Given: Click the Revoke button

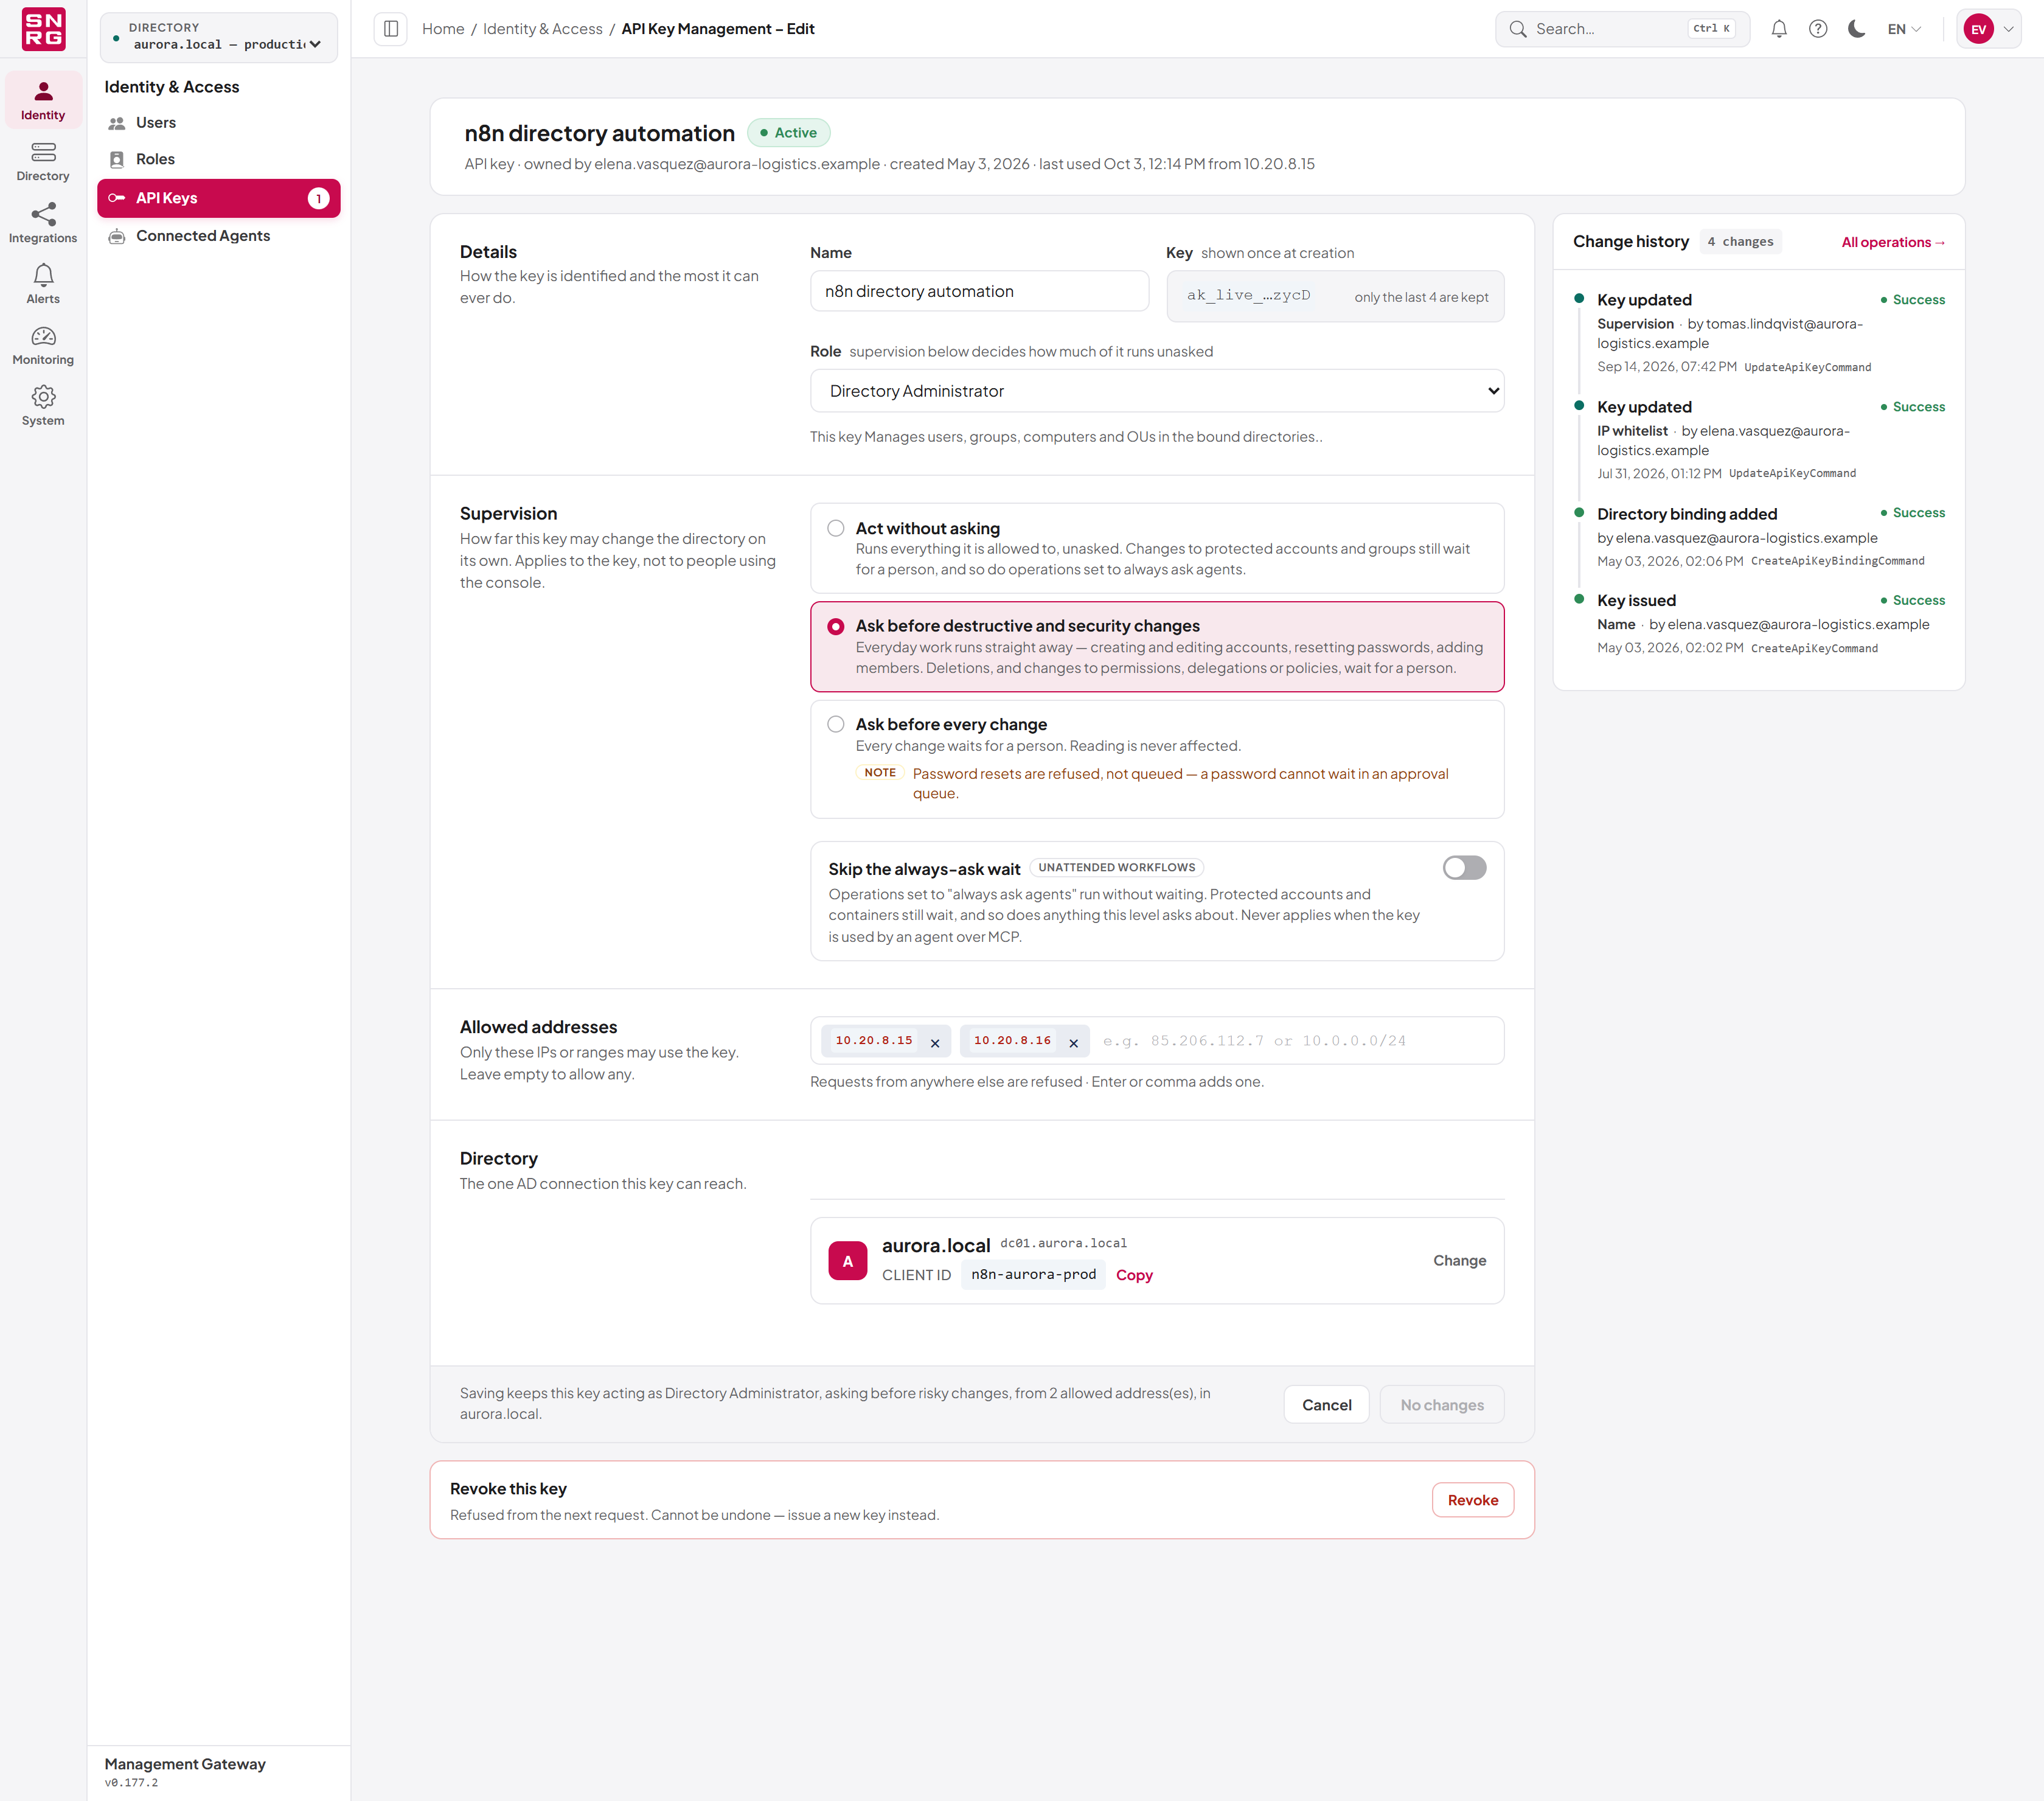Looking at the screenshot, I should point(1472,1500).
